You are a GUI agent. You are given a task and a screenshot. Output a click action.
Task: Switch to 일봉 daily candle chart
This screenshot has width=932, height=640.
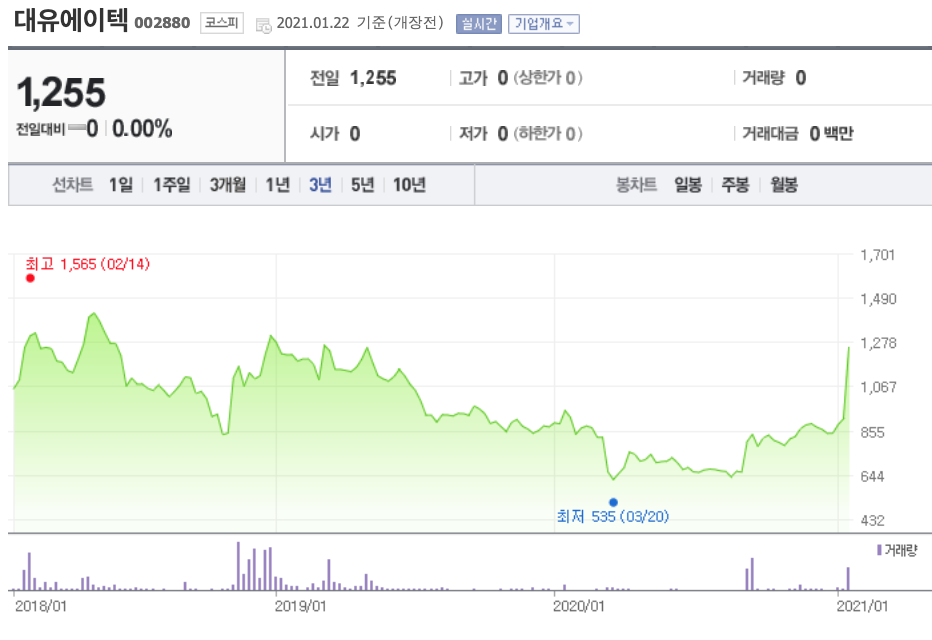688,185
